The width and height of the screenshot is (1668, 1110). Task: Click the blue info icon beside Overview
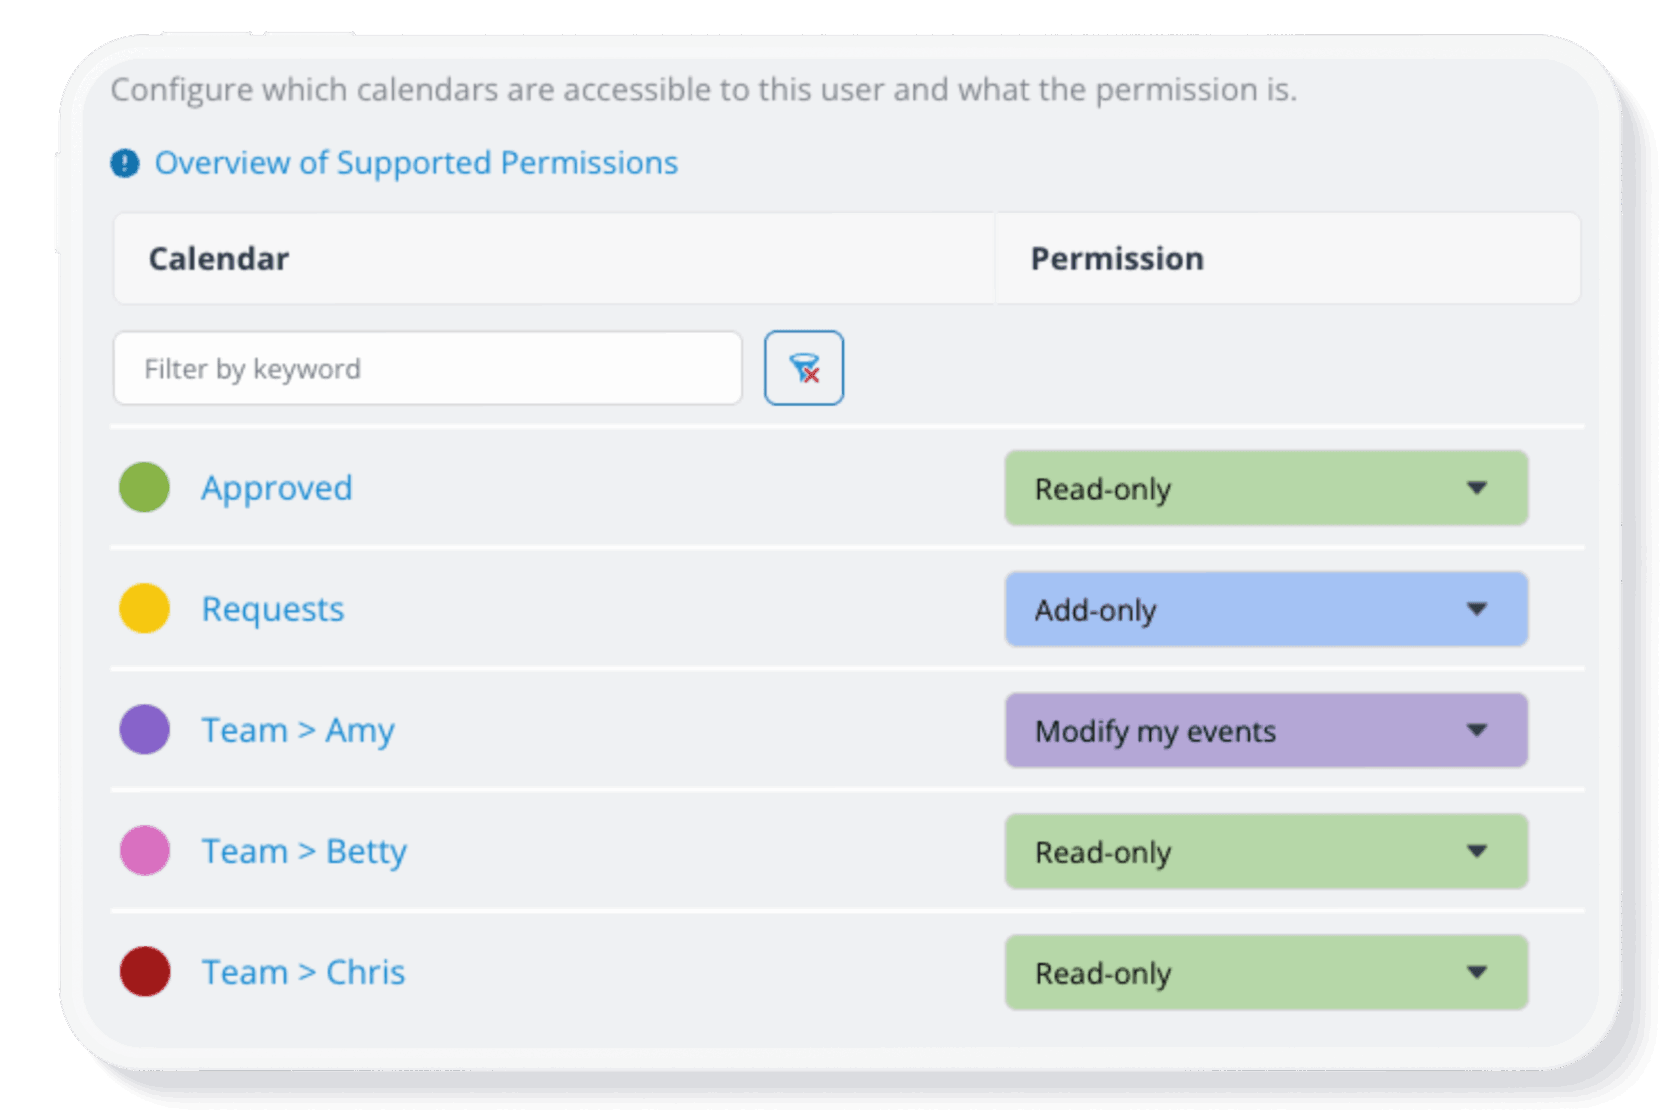(x=125, y=163)
